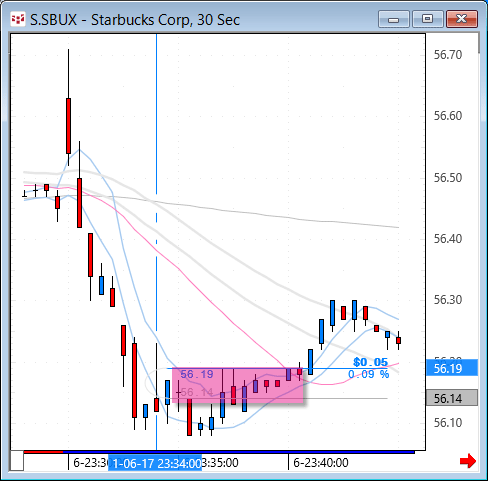488x481 pixels.
Task: Click the 6-23:40:00 time axis label
Action: 321,463
